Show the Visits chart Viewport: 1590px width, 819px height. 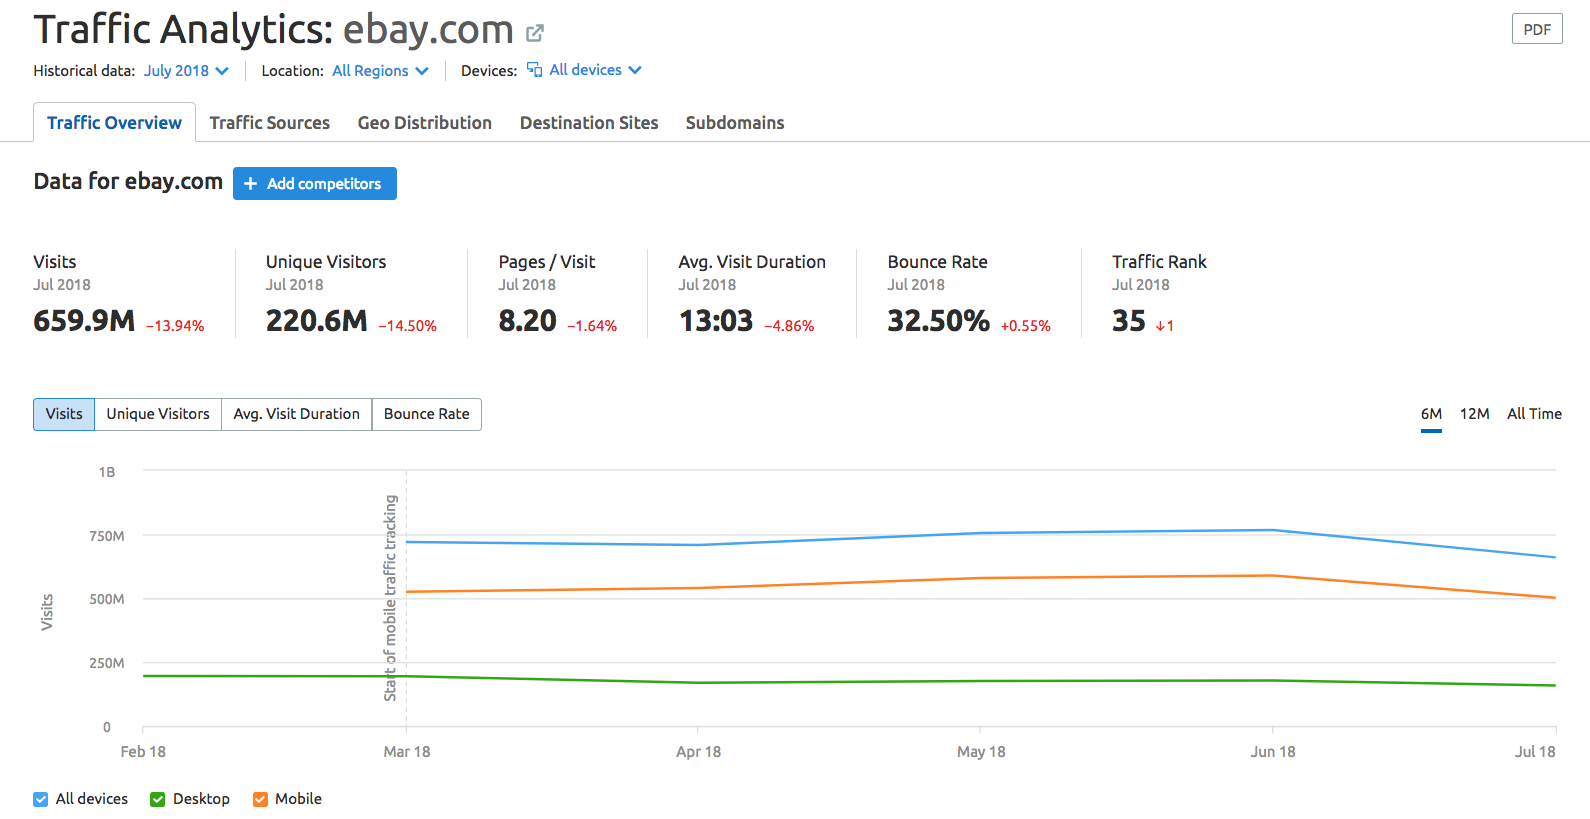click(64, 414)
